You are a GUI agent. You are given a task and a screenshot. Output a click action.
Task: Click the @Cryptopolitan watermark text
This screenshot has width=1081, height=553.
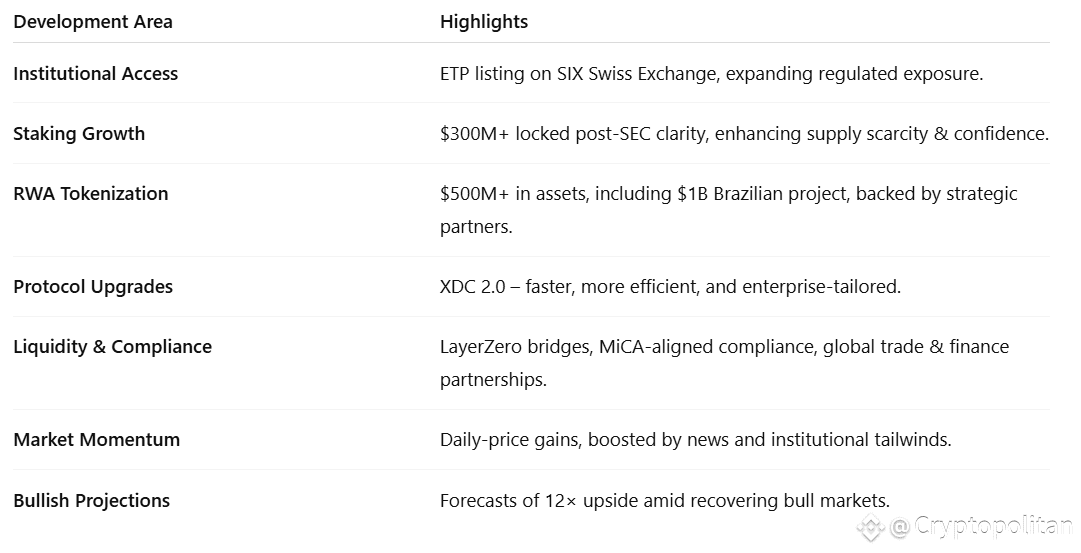point(982,527)
